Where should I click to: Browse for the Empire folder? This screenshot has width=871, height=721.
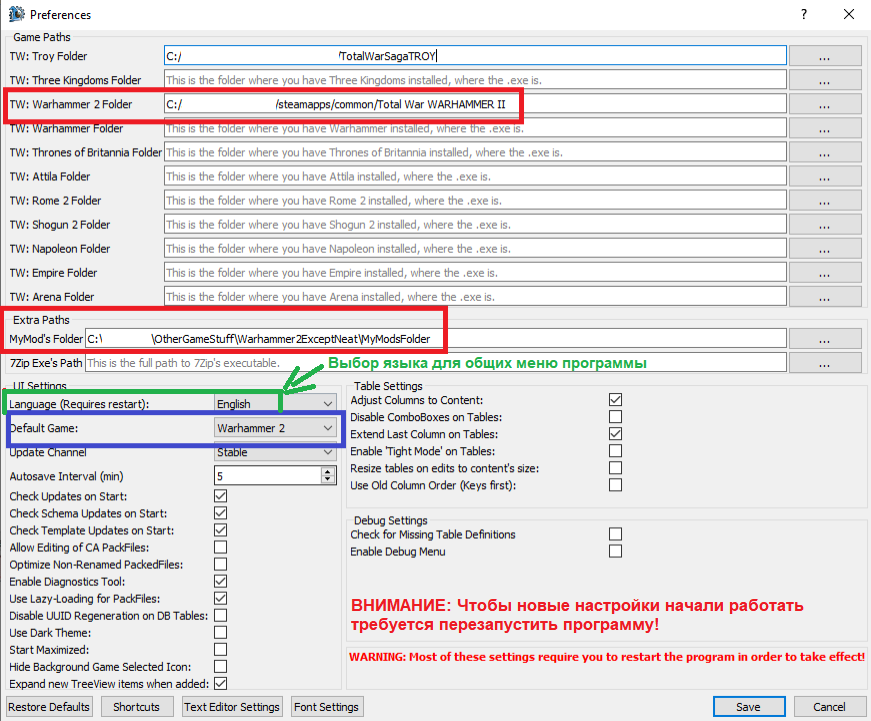pos(825,273)
